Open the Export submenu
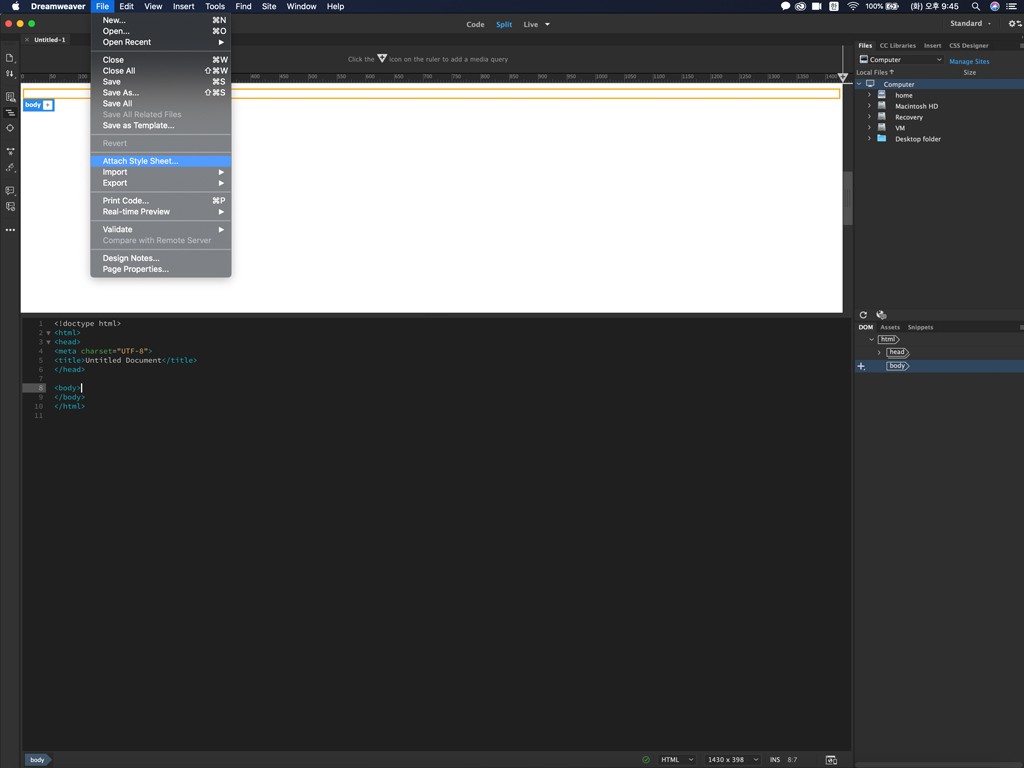 pos(161,183)
